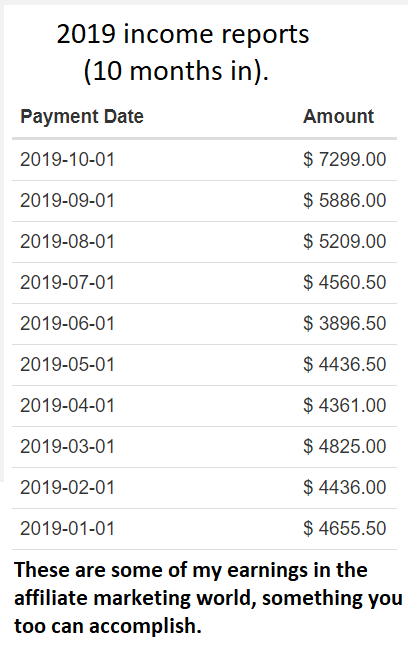Click the $ 4560.50 amount
The height and width of the screenshot is (652, 412).
point(345,283)
